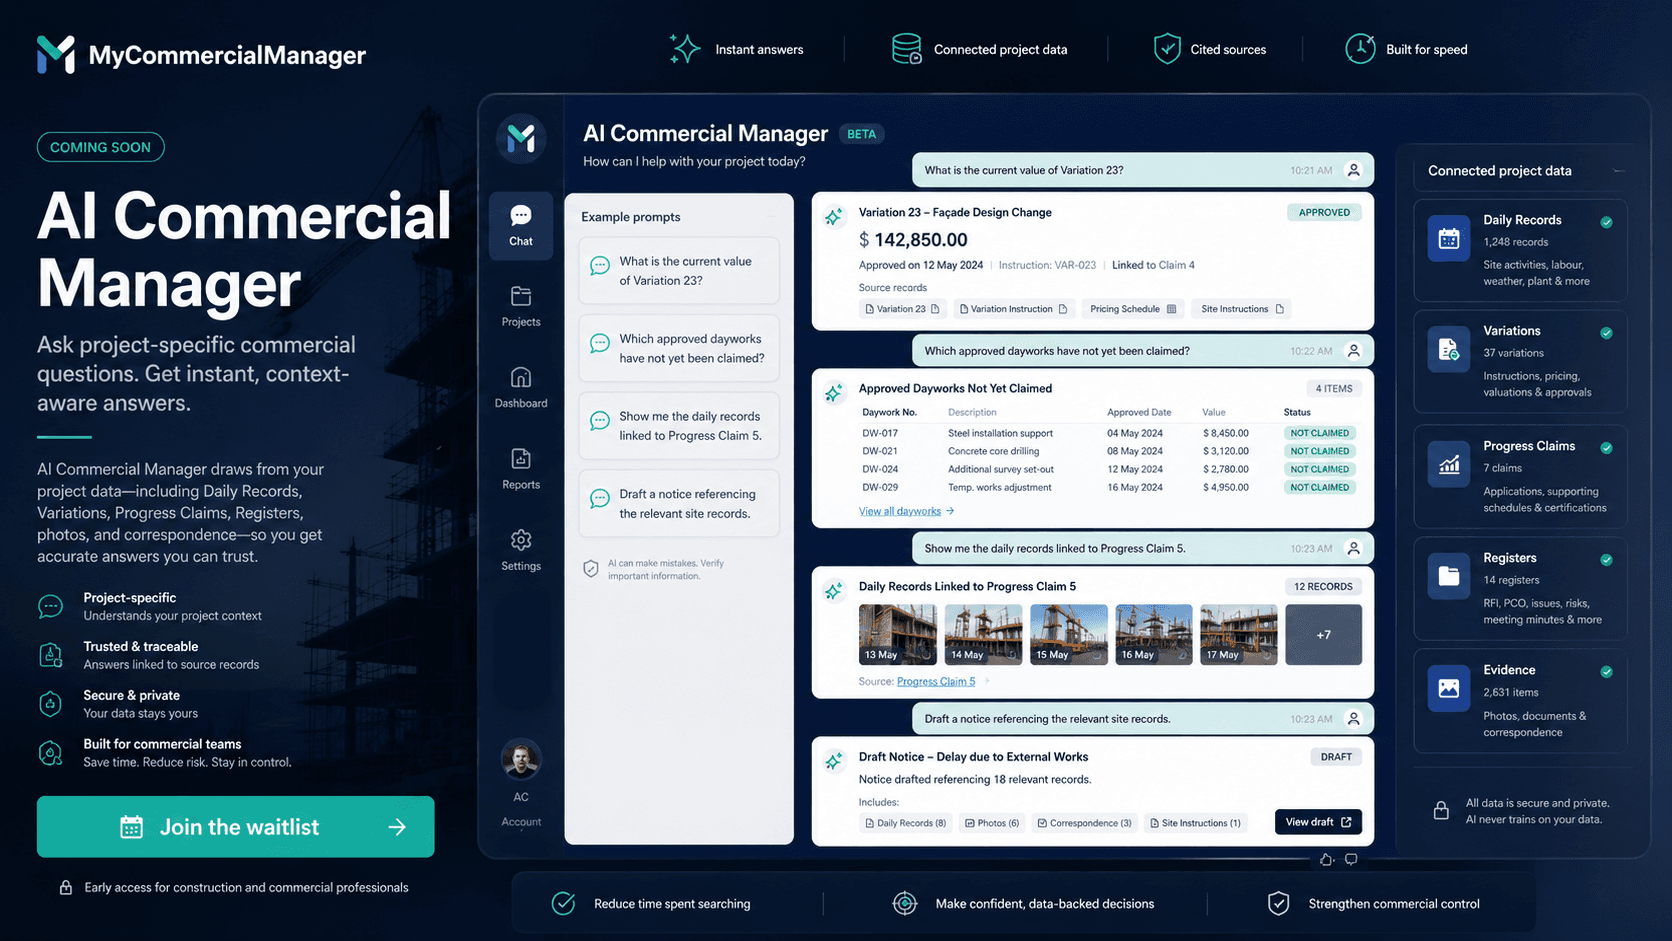This screenshot has width=1672, height=941.
Task: Open Projects in the sidebar
Action: pyautogui.click(x=521, y=307)
